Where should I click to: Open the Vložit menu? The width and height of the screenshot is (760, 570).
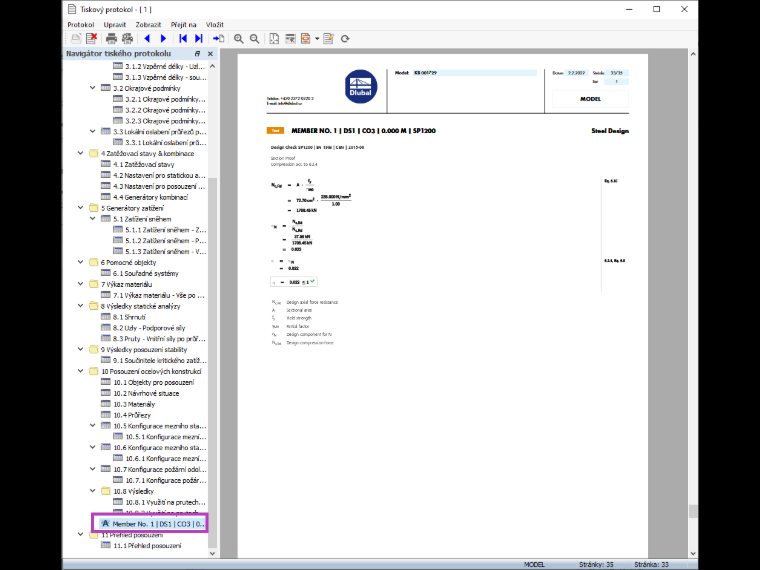coord(215,25)
